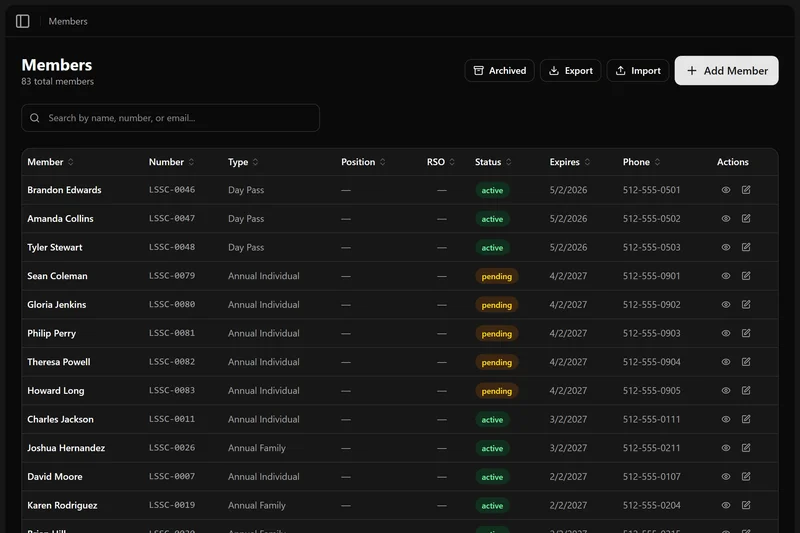This screenshot has height=533, width=800.
Task: Sort table by Status column
Action: point(493,162)
